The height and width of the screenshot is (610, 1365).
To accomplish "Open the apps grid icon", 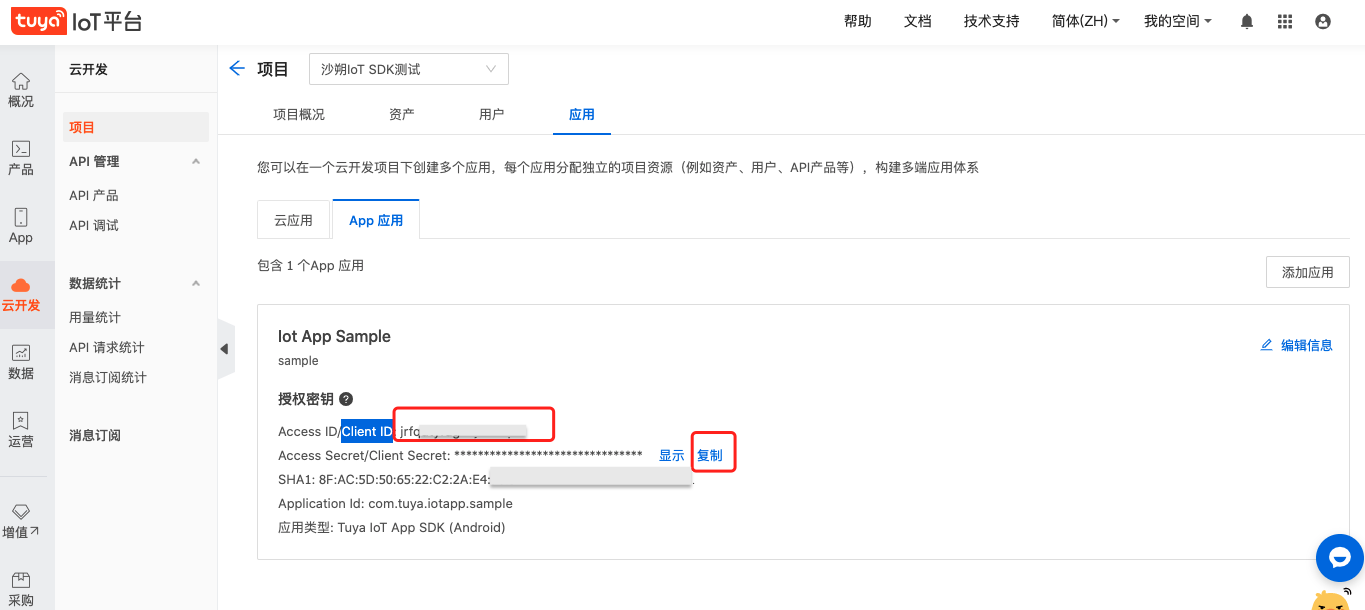I will pyautogui.click(x=1285, y=21).
